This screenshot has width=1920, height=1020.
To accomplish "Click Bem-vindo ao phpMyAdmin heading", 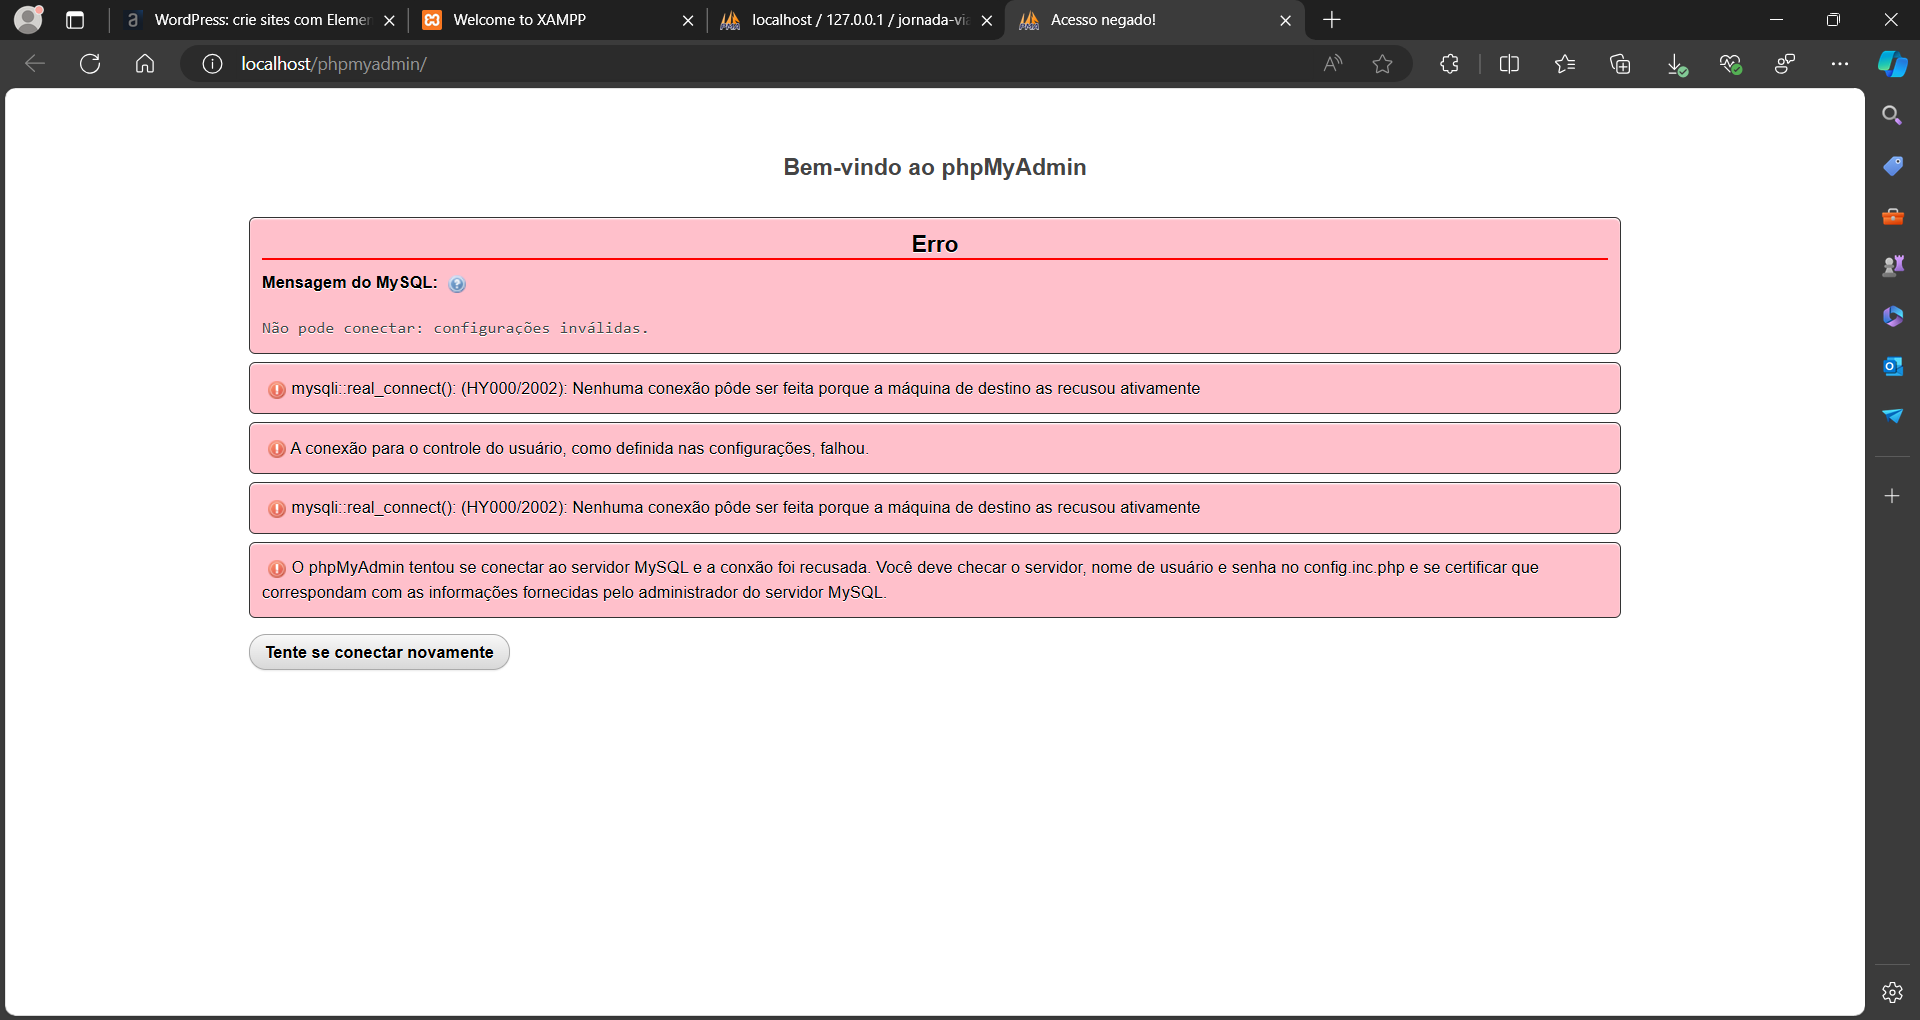I will (x=935, y=167).
